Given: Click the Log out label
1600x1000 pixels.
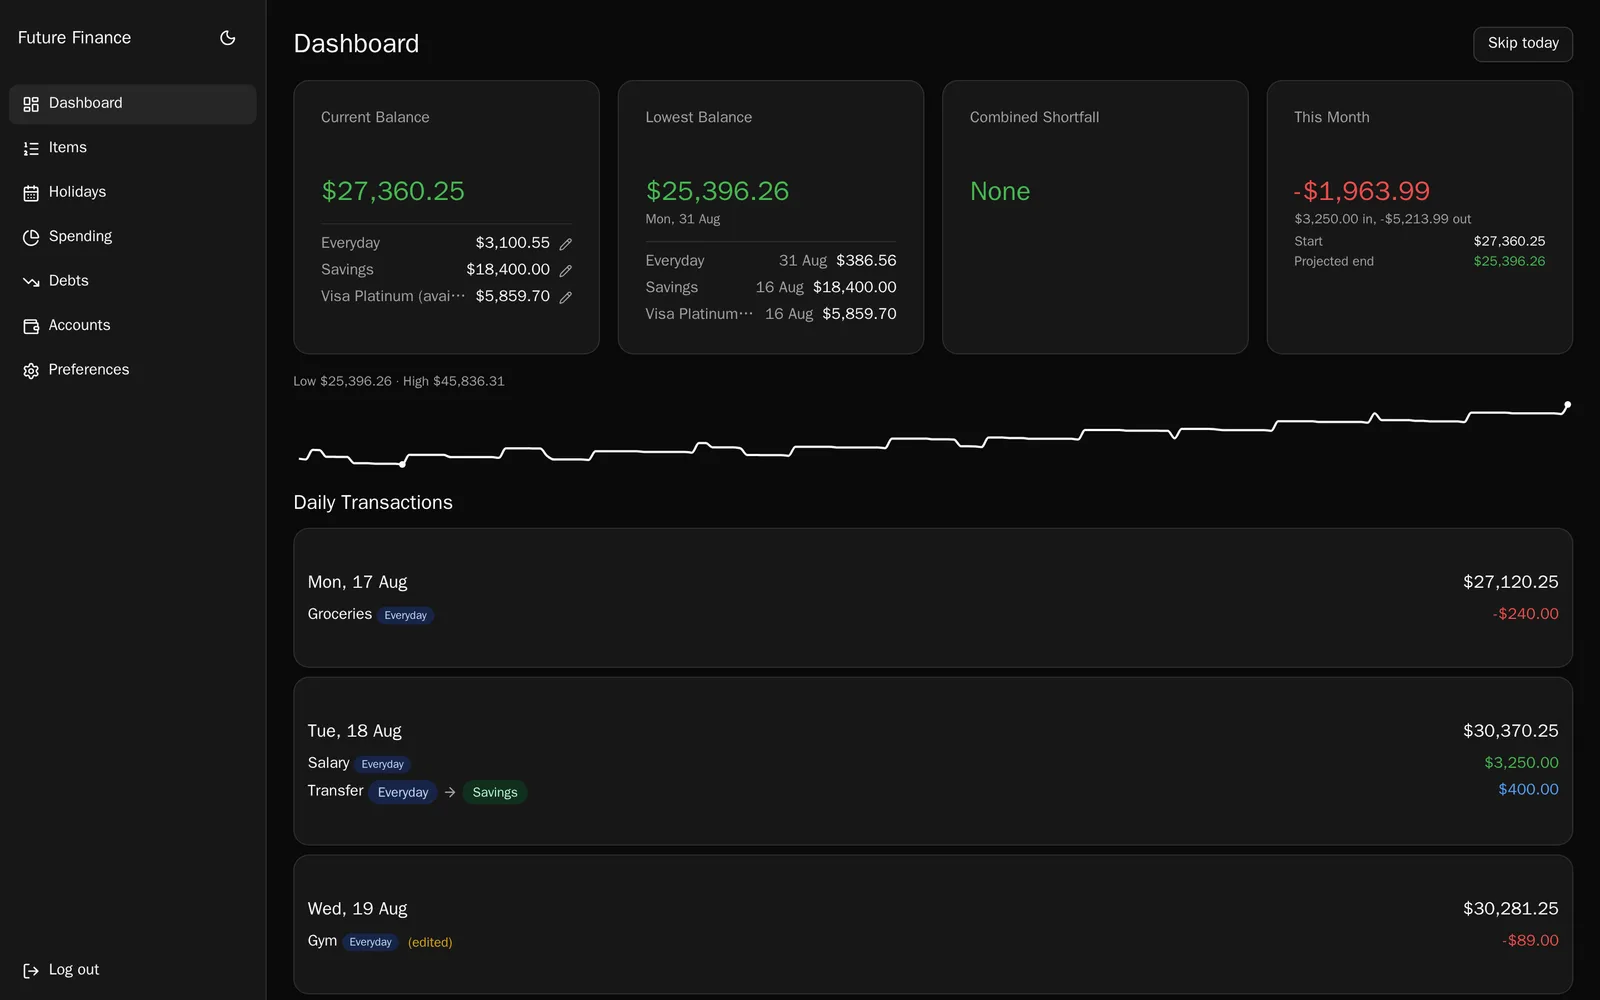Looking at the screenshot, I should (74, 970).
